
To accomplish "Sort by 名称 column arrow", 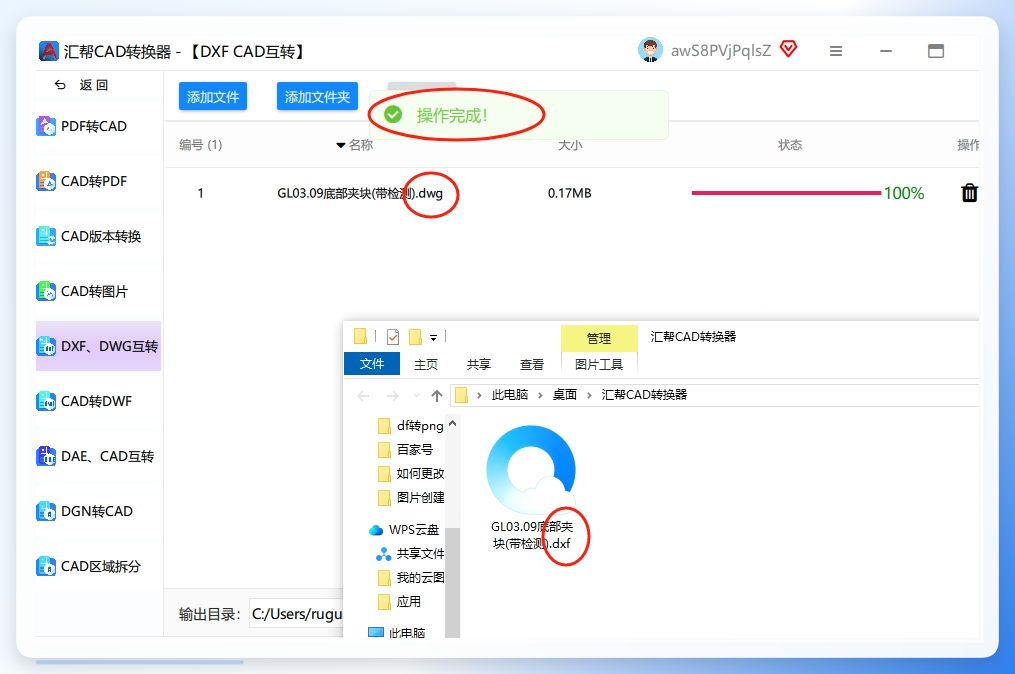I will [x=340, y=145].
